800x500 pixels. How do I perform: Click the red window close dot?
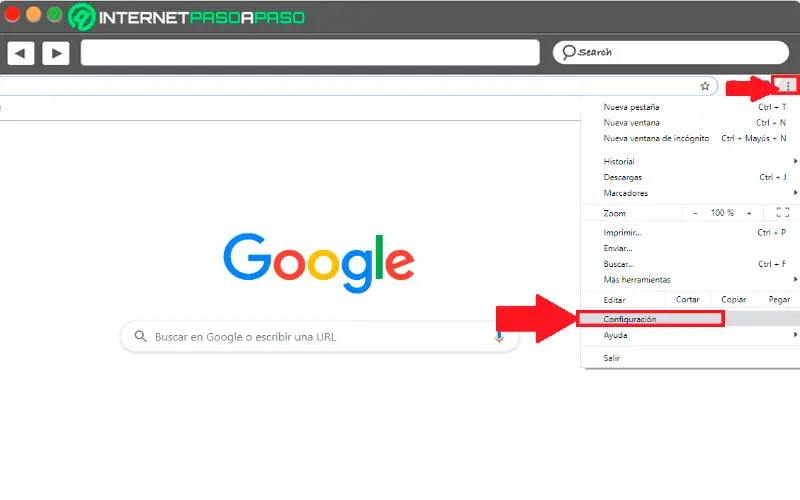click(x=12, y=14)
